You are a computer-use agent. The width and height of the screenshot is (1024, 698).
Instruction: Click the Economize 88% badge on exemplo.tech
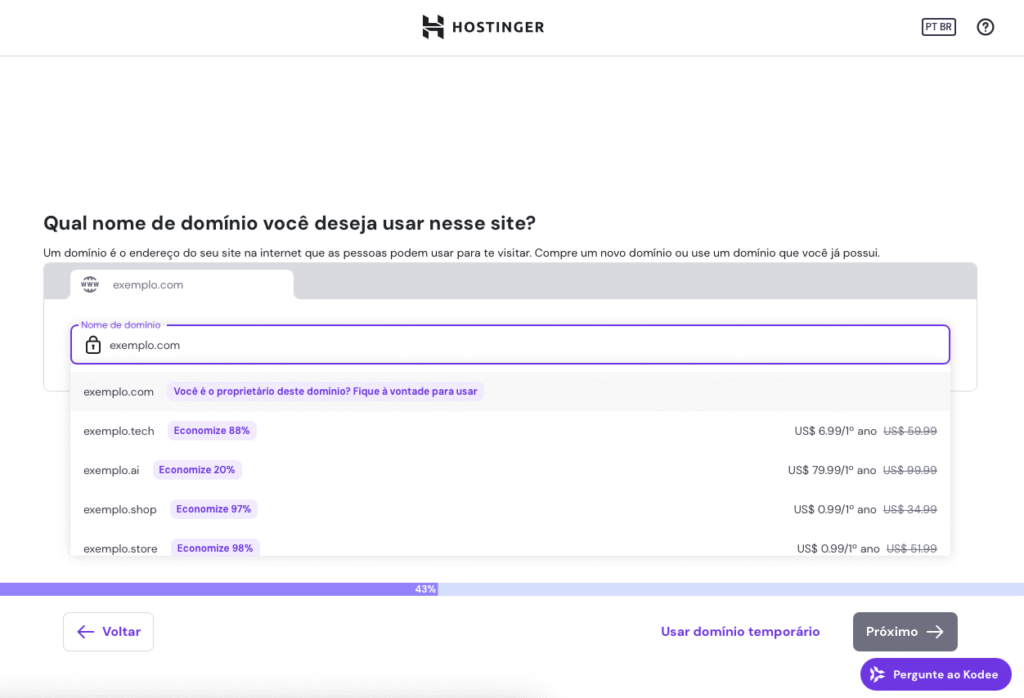[211, 430]
